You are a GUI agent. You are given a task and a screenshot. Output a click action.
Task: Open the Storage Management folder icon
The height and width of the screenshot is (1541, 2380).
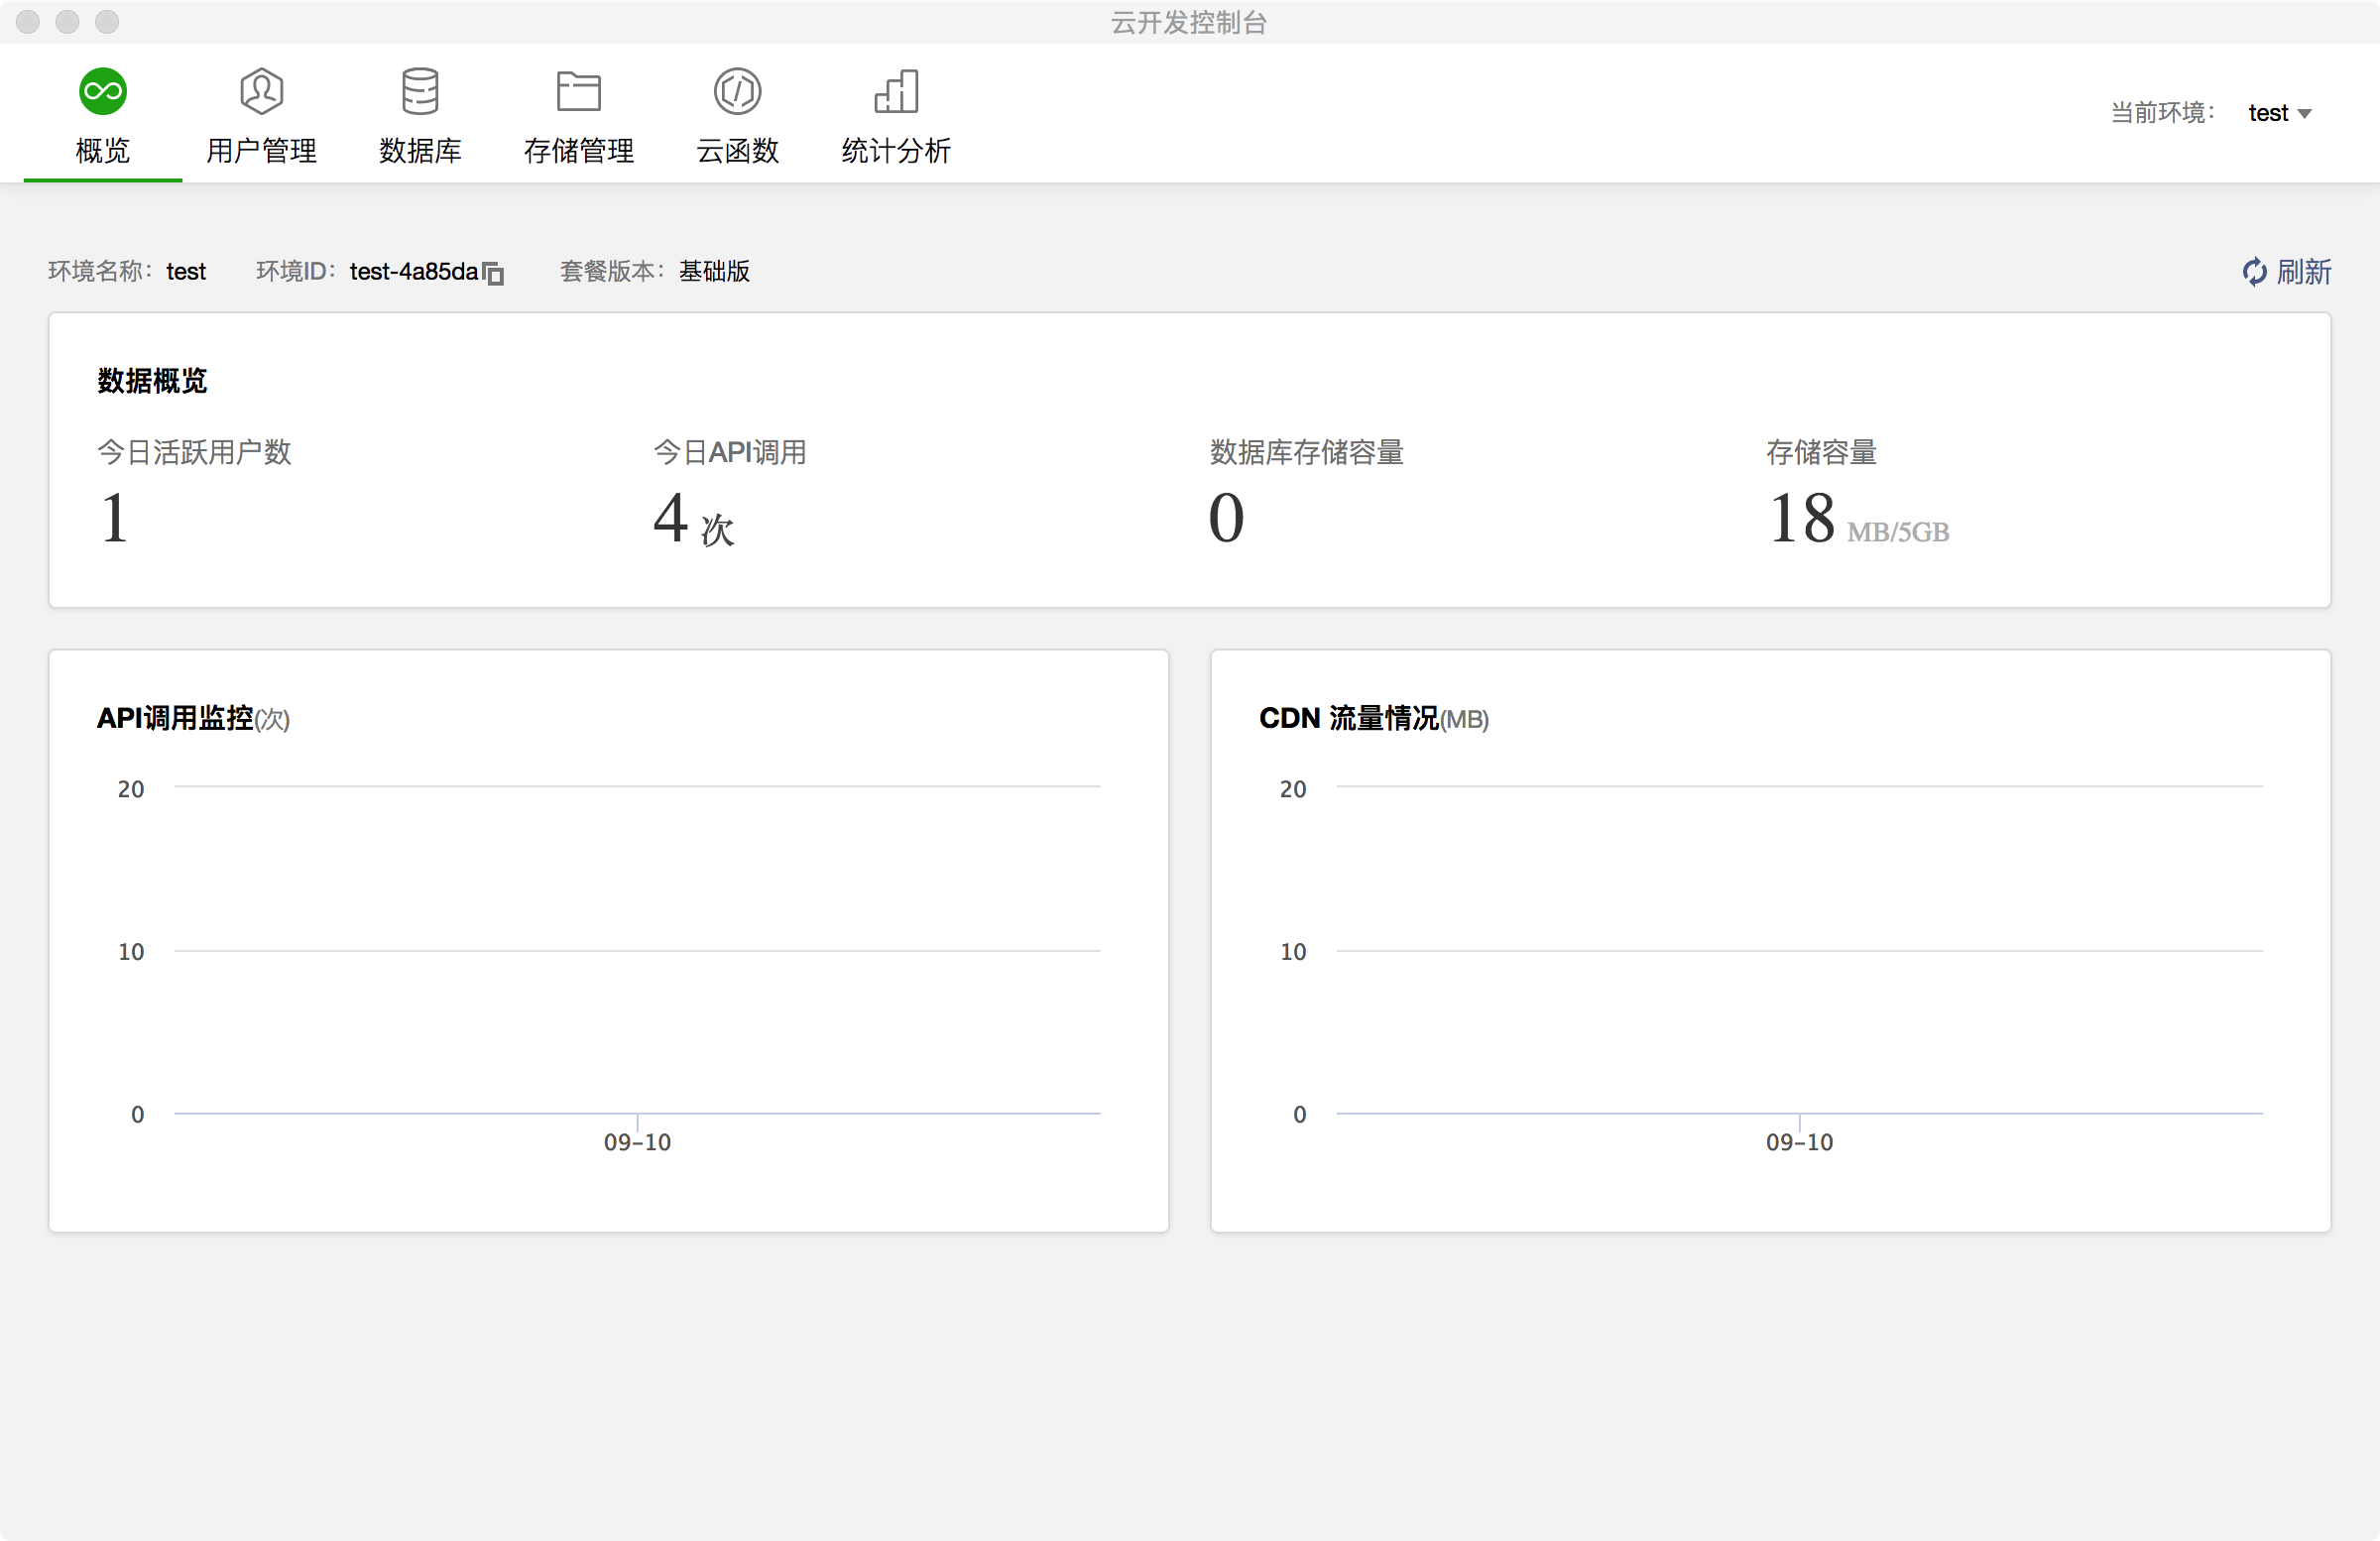click(x=578, y=92)
